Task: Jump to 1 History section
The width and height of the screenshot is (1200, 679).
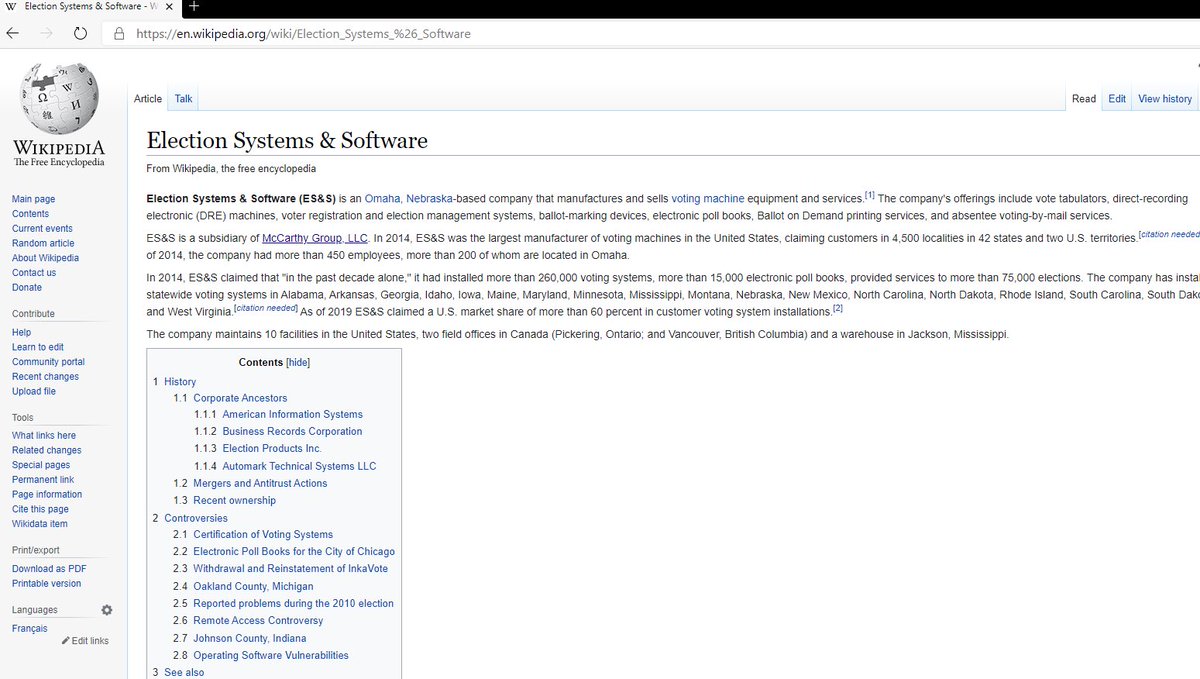Action: tap(174, 382)
